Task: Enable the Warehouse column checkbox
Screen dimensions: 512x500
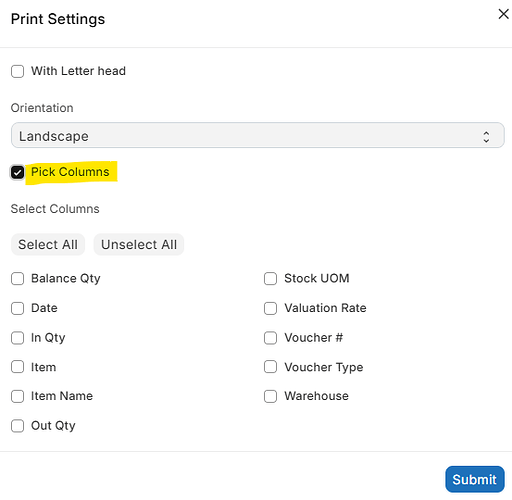Action: click(x=270, y=396)
